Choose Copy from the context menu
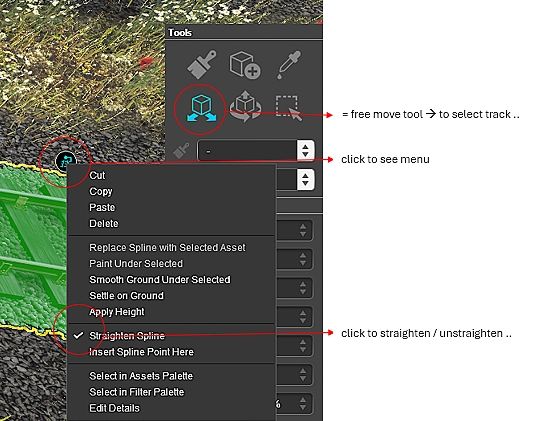This screenshot has width=533, height=421. [x=101, y=191]
